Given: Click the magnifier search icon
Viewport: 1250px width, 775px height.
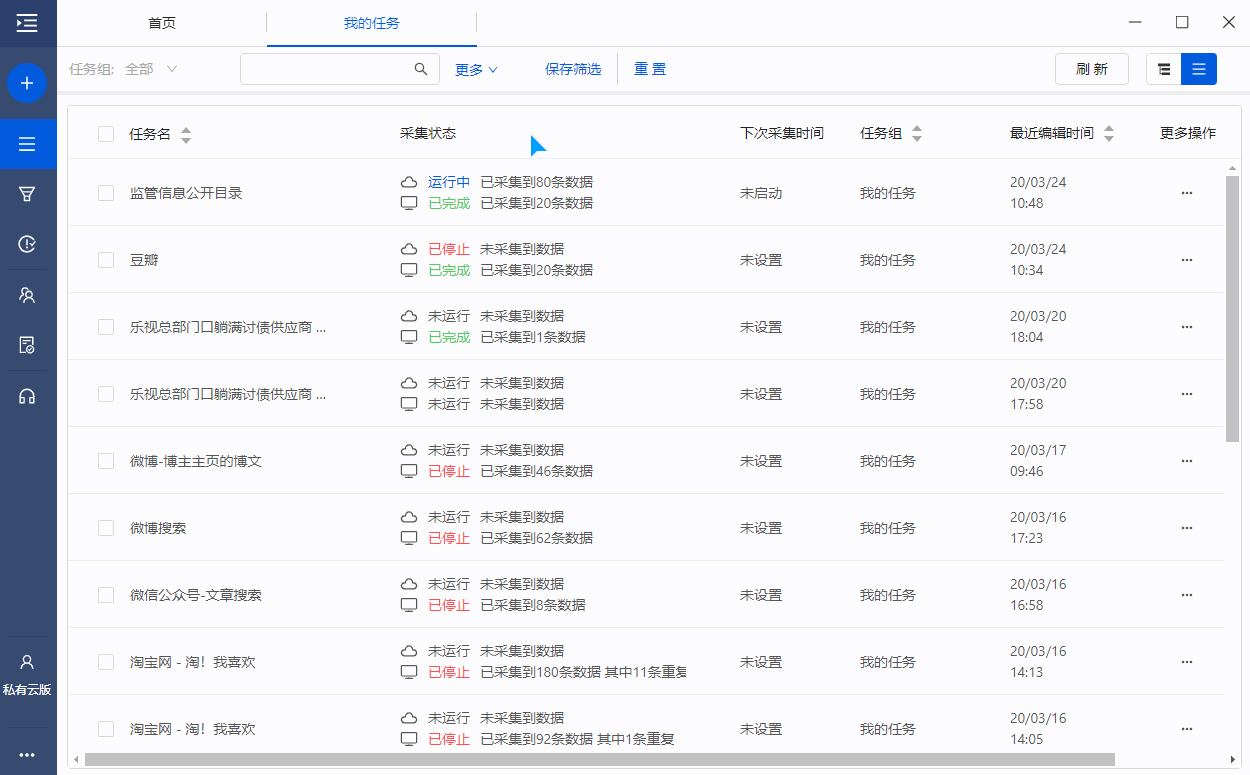Looking at the screenshot, I should pos(421,69).
